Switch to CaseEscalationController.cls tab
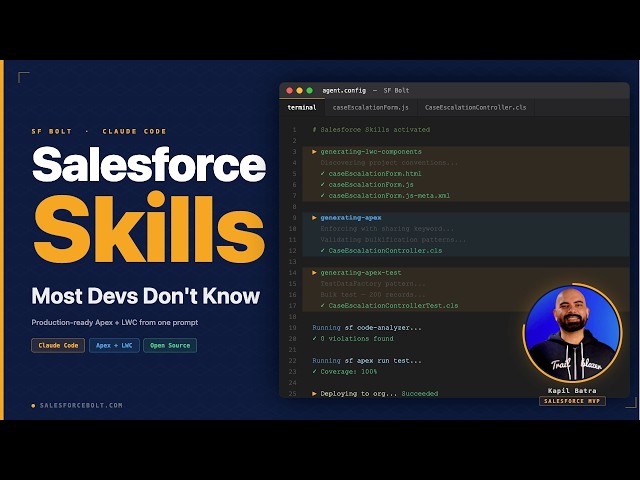The width and height of the screenshot is (640, 480). [476, 108]
